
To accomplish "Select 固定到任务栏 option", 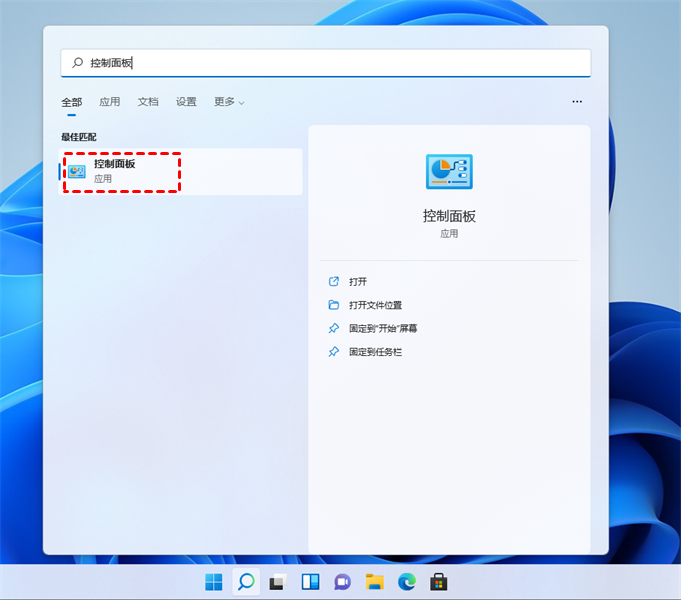I will [375, 353].
